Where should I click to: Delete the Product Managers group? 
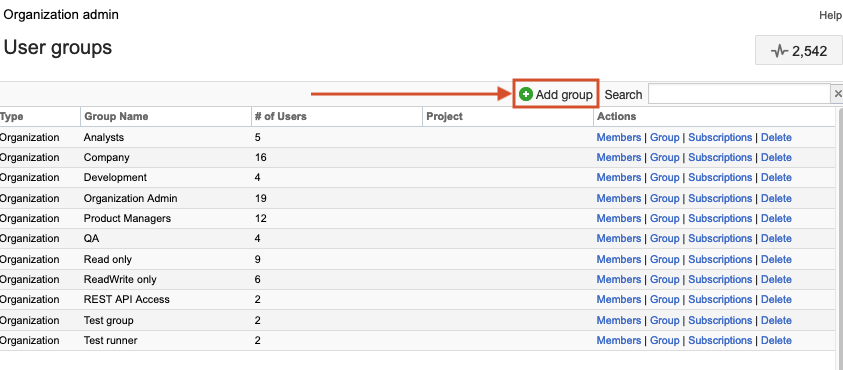pyautogui.click(x=776, y=218)
